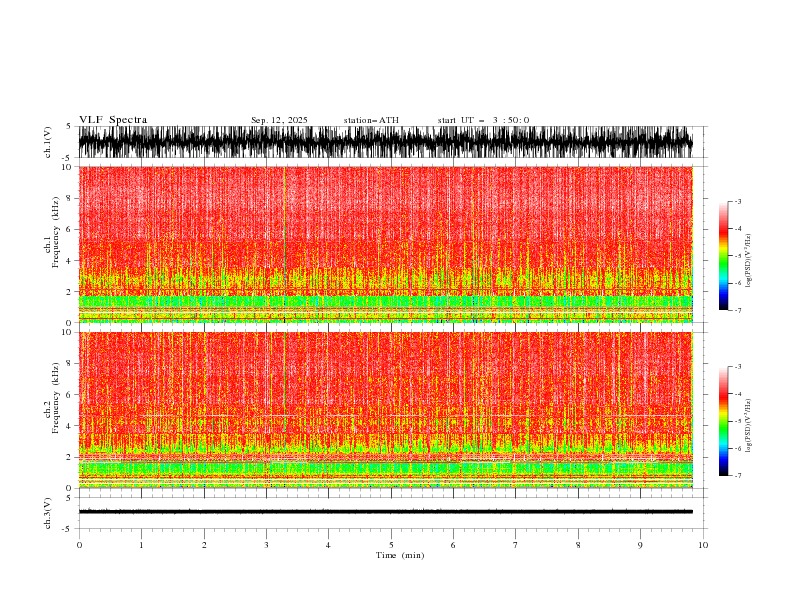This screenshot has width=792, height=612.
Task: Click time axis tick label '0'
Action: [79, 545]
